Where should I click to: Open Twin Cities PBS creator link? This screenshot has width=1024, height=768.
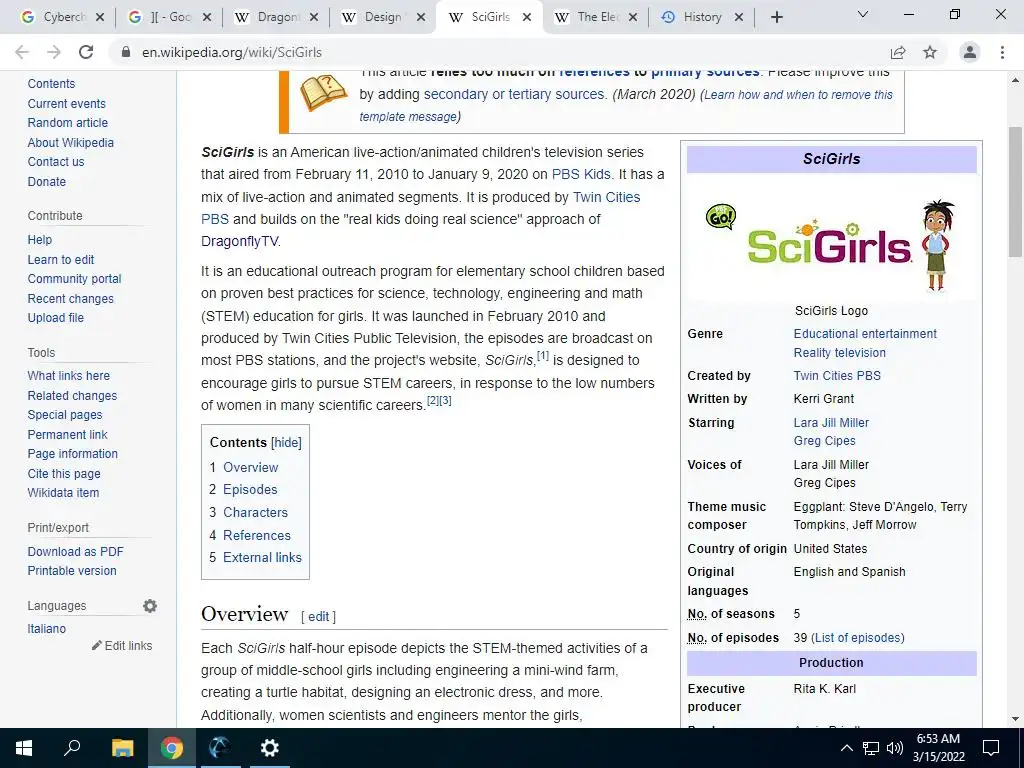coord(837,376)
